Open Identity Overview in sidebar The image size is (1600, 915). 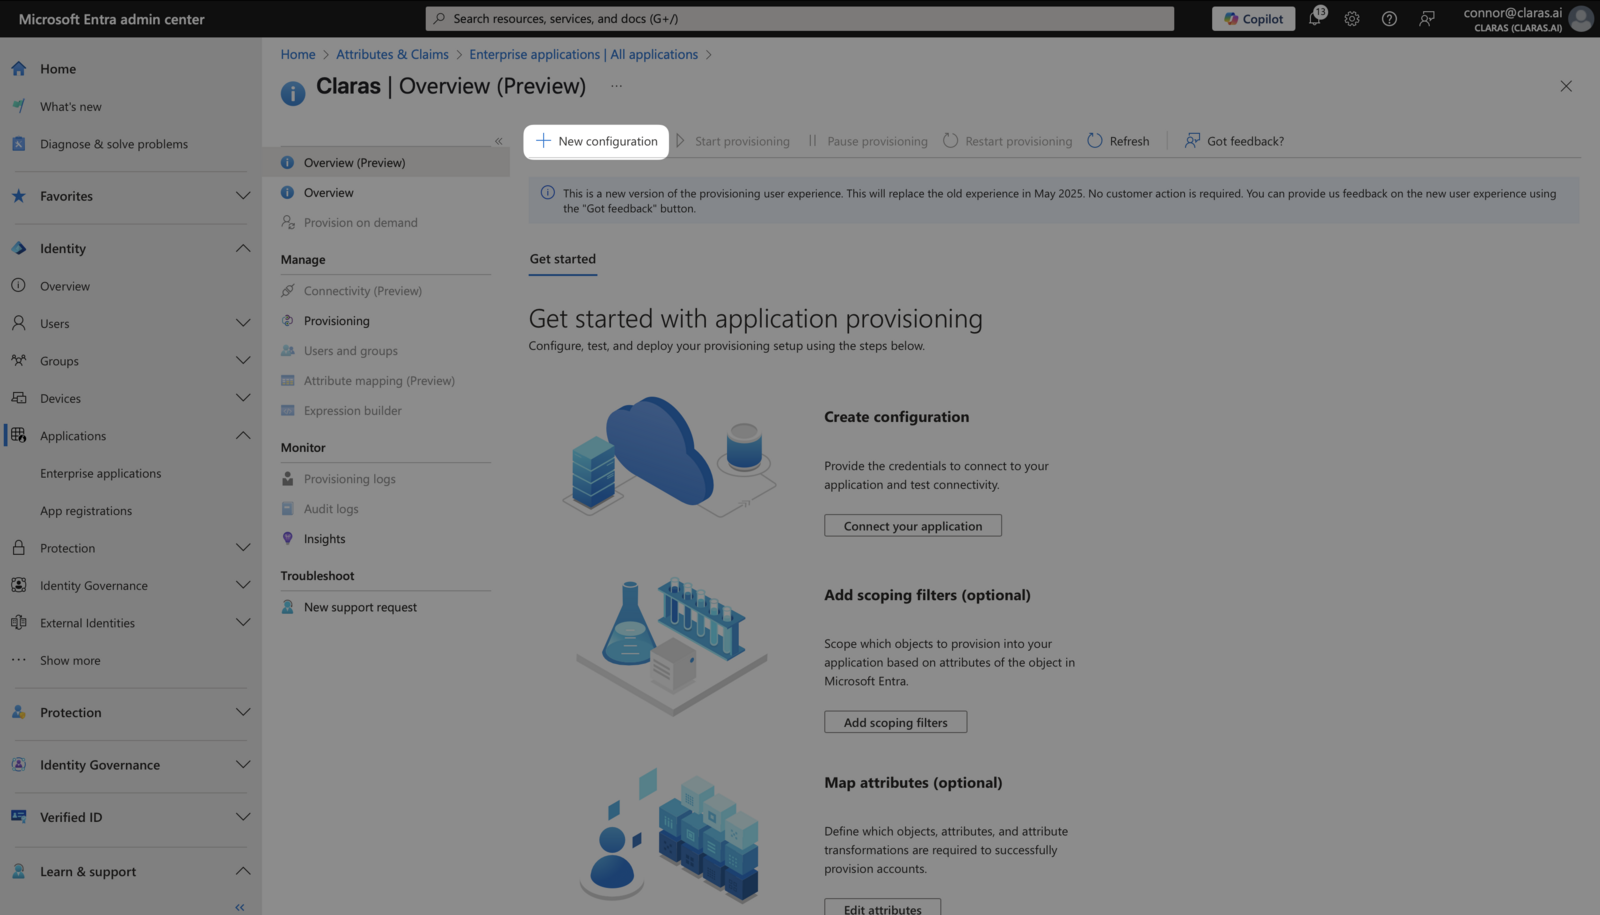[65, 286]
